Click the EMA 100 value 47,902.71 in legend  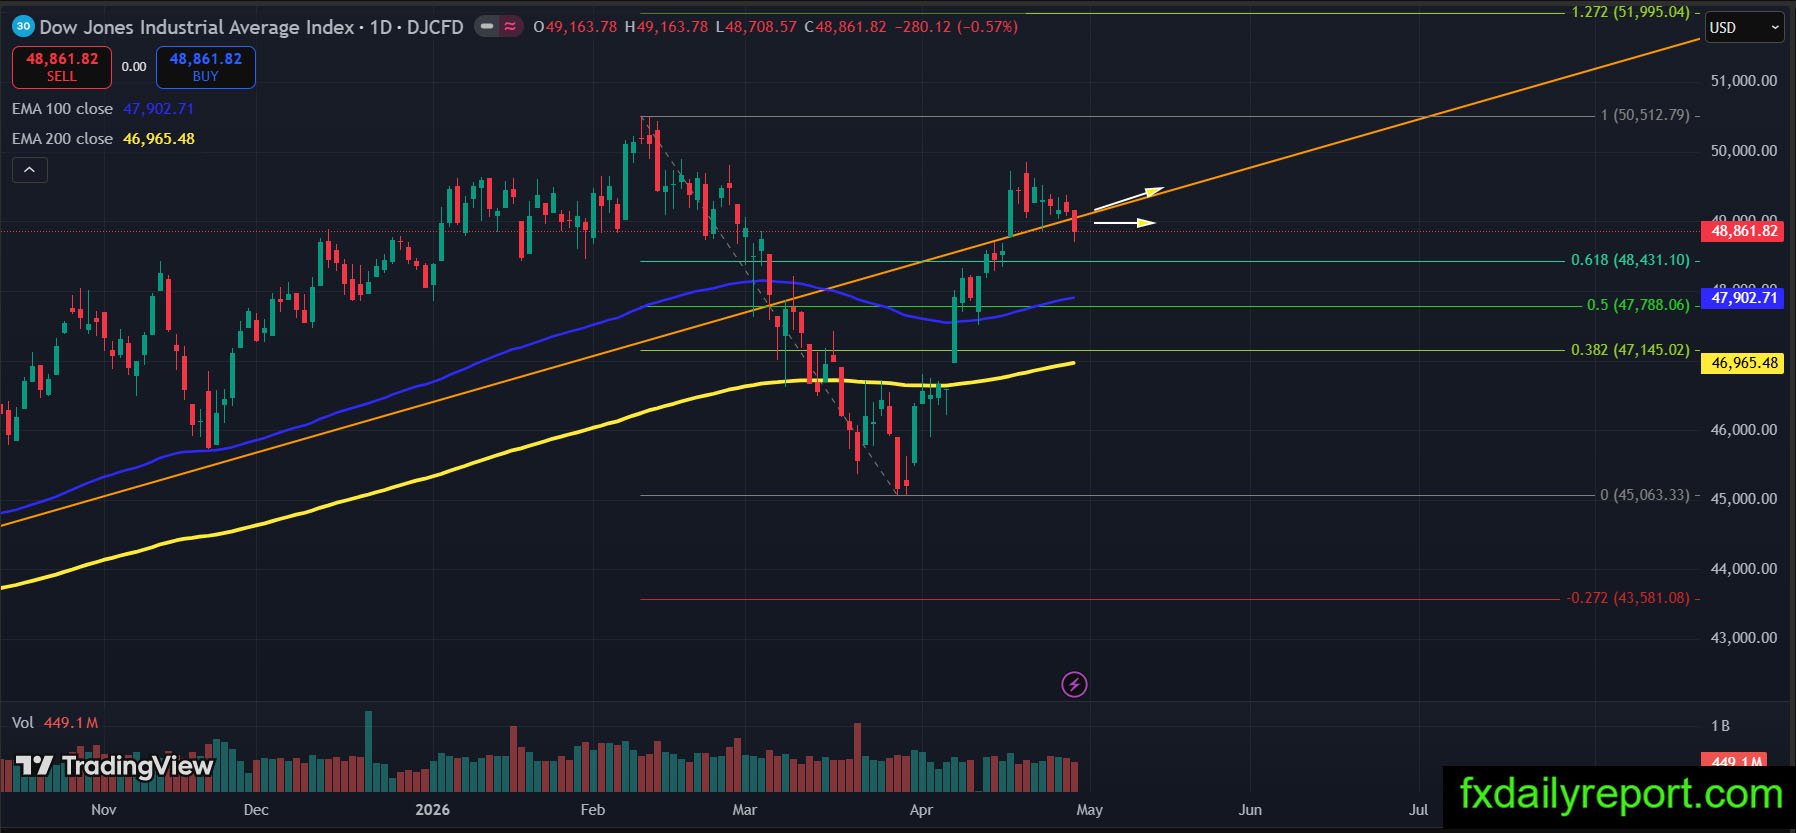[x=158, y=109]
